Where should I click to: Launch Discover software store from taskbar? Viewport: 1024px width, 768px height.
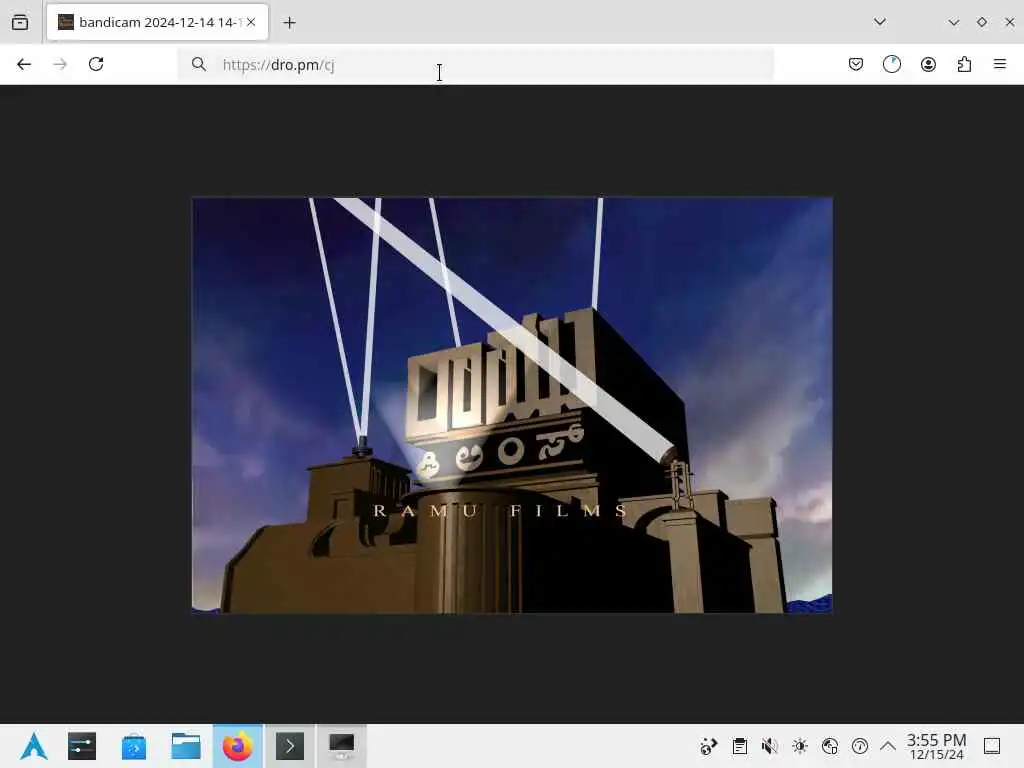point(134,746)
